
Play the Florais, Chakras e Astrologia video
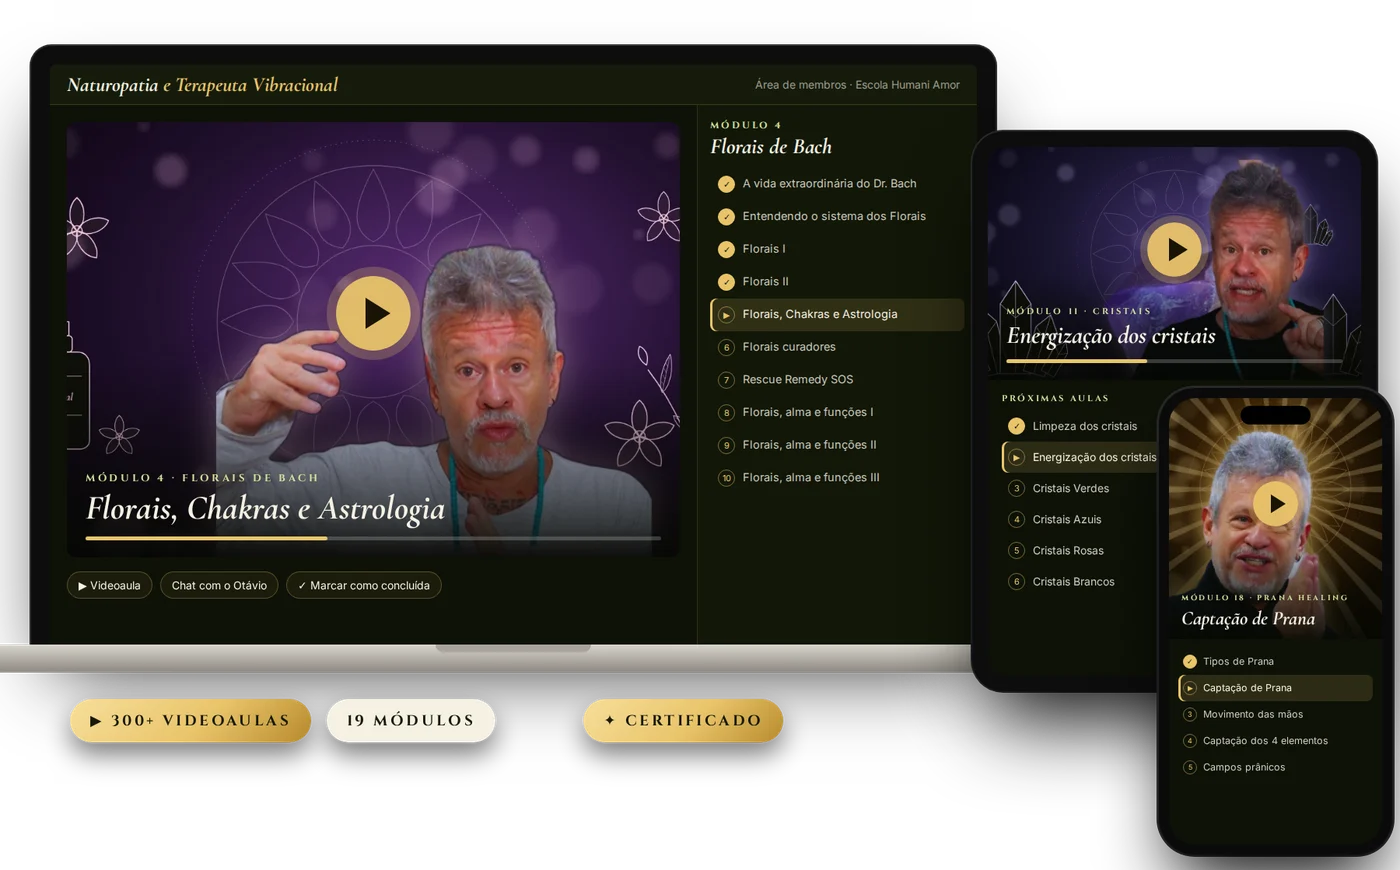point(373,313)
